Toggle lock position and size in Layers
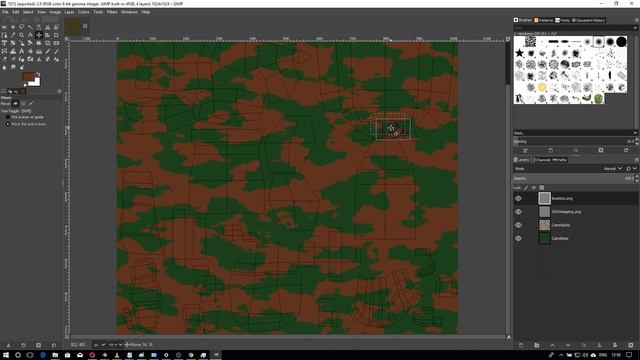 coord(533,188)
